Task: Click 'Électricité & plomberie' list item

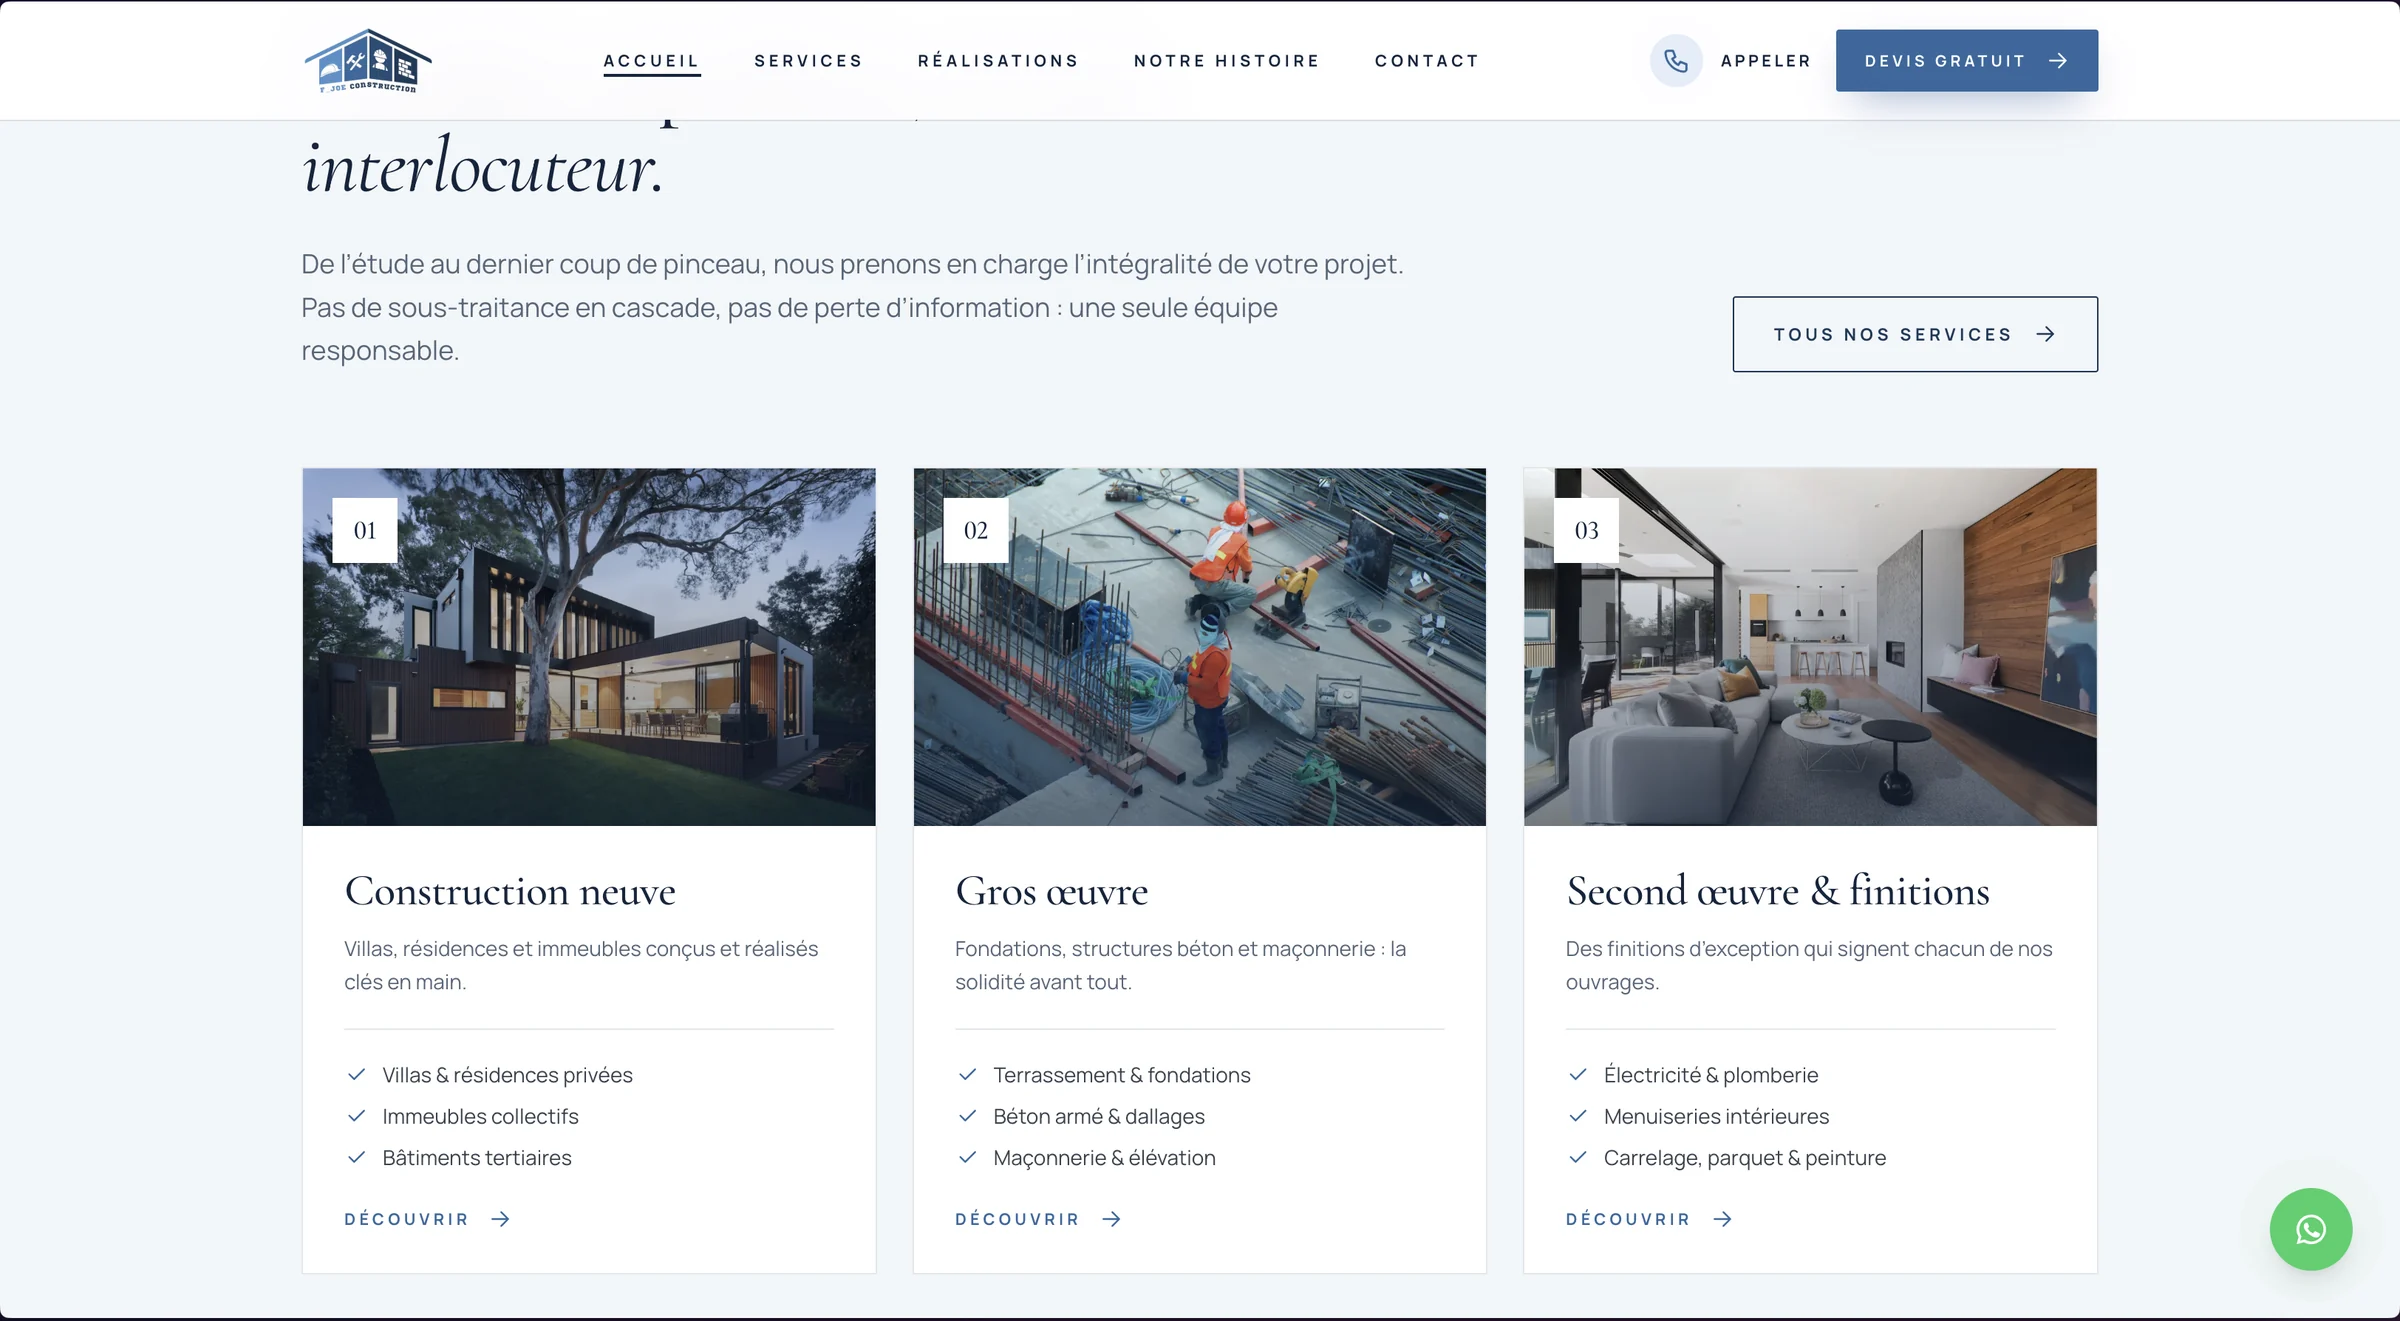Action: coord(1711,1075)
